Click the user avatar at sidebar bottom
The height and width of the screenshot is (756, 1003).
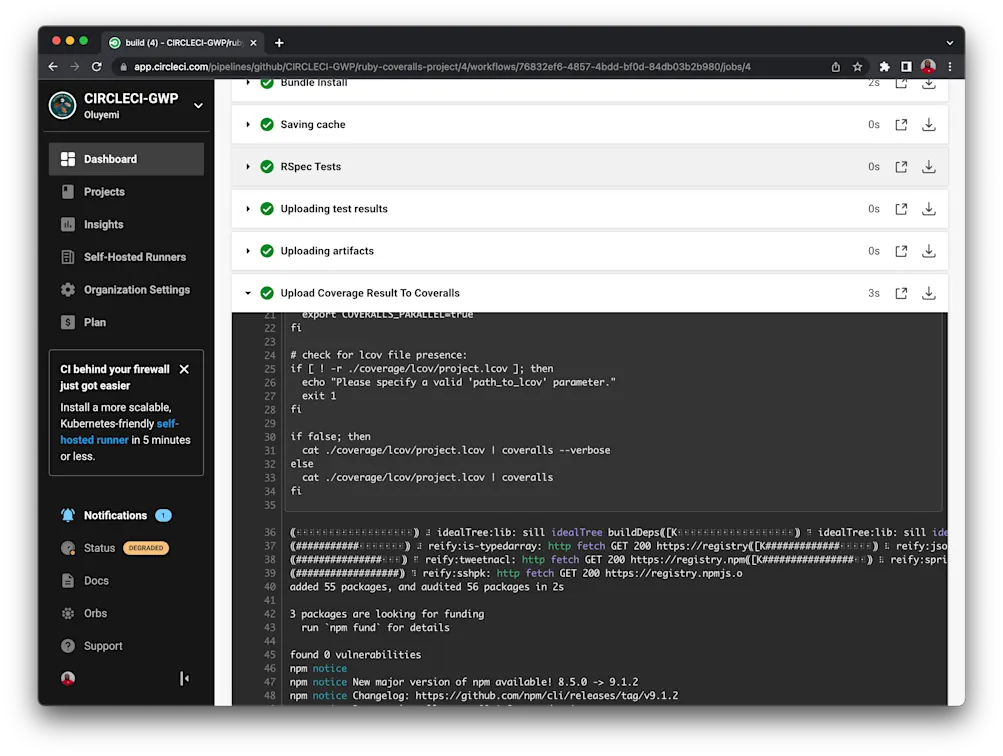[68, 679]
